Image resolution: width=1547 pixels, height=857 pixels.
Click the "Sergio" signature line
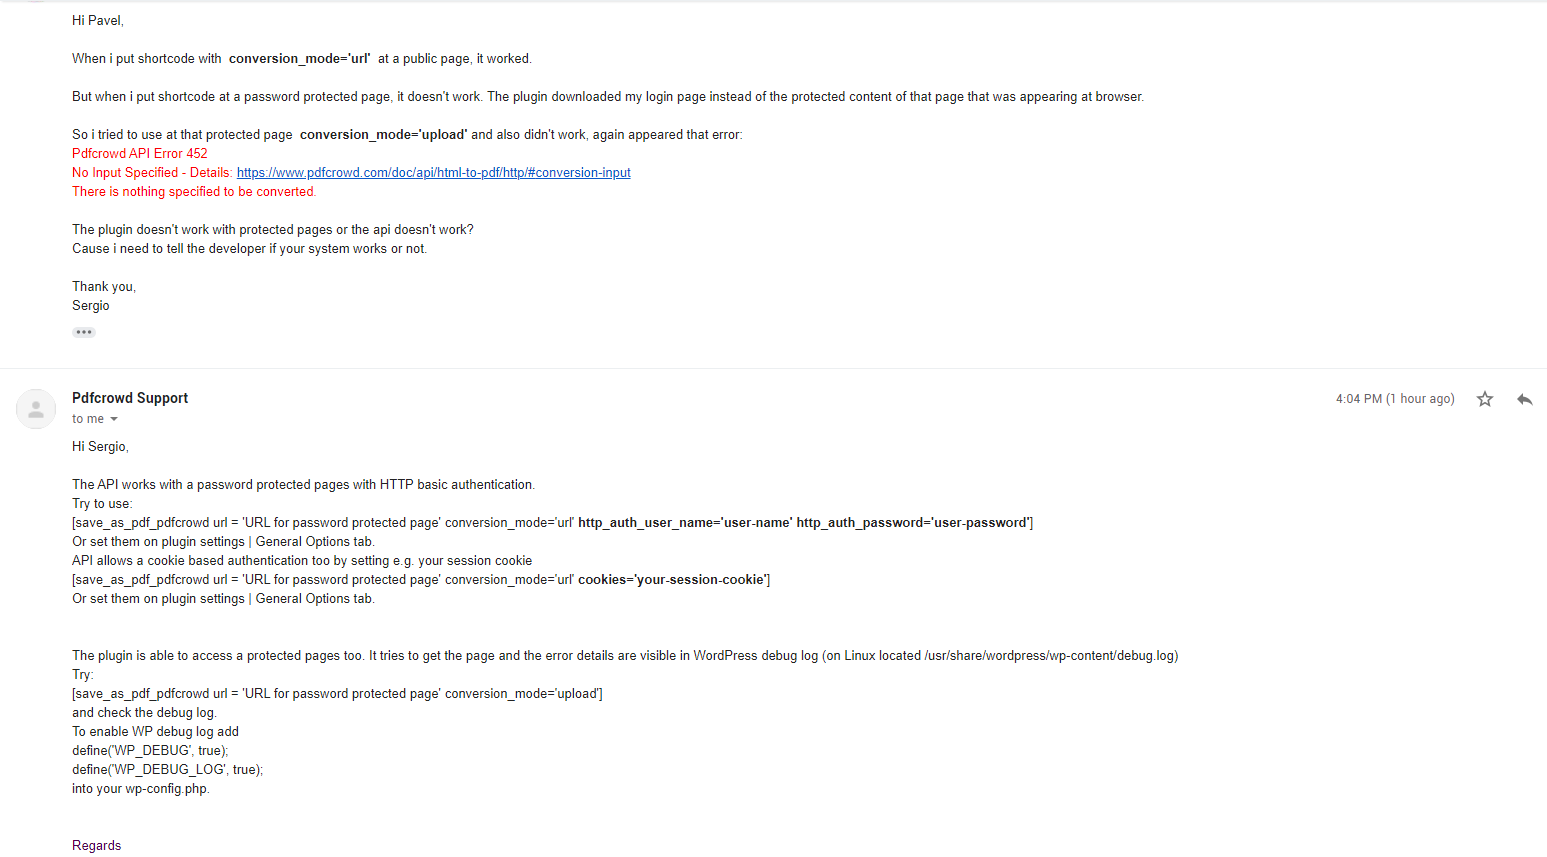(x=91, y=306)
